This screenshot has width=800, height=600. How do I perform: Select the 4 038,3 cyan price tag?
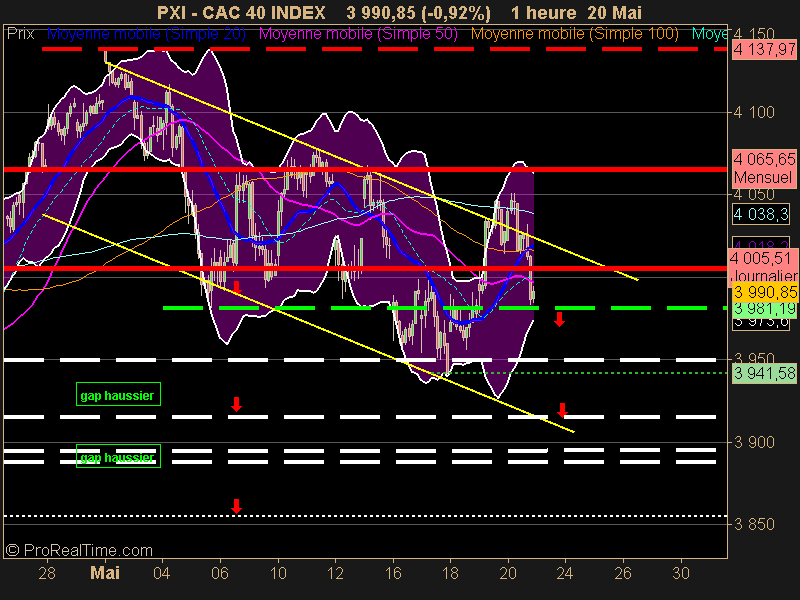click(x=761, y=214)
